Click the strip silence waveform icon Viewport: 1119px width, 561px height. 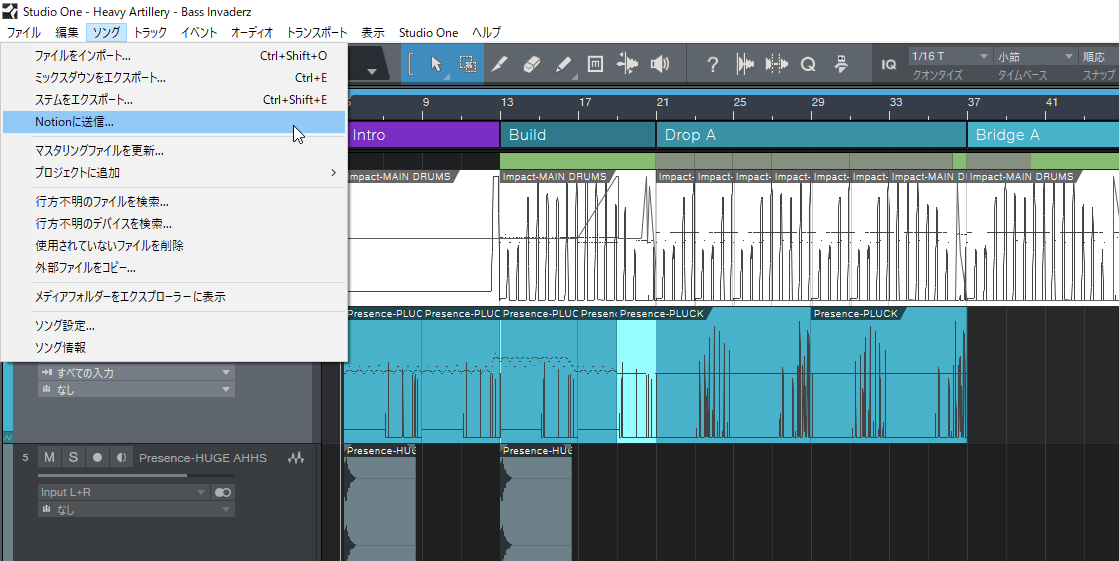[744, 64]
